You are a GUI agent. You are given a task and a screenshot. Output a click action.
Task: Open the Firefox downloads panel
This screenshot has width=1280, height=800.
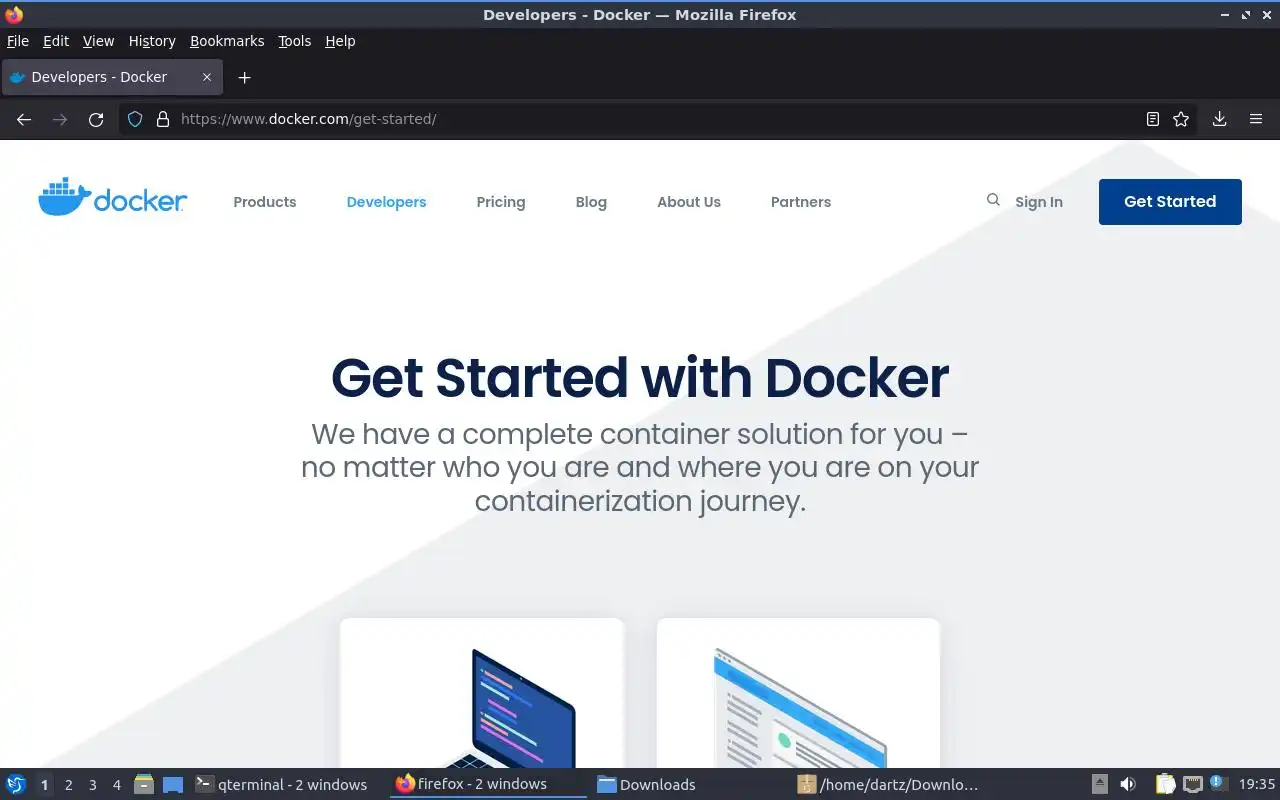pos(1220,119)
